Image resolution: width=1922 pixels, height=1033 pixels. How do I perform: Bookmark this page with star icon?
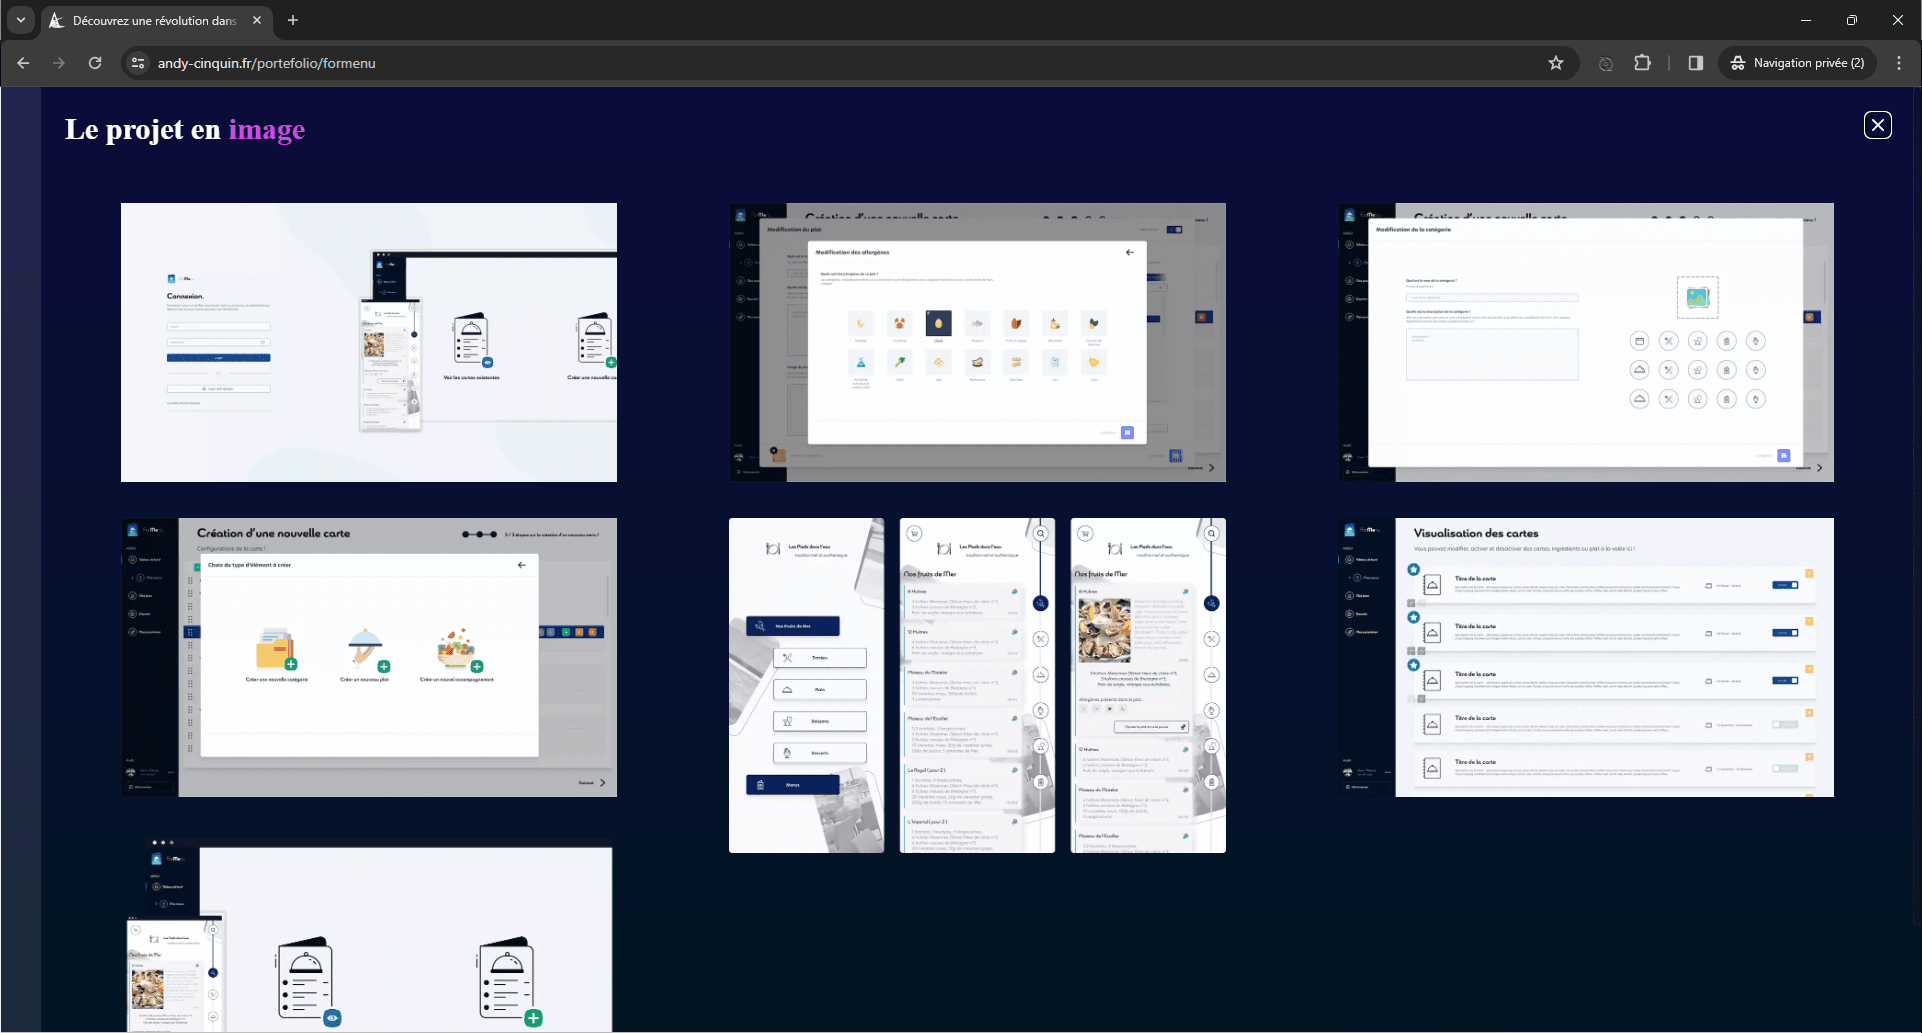pos(1555,63)
